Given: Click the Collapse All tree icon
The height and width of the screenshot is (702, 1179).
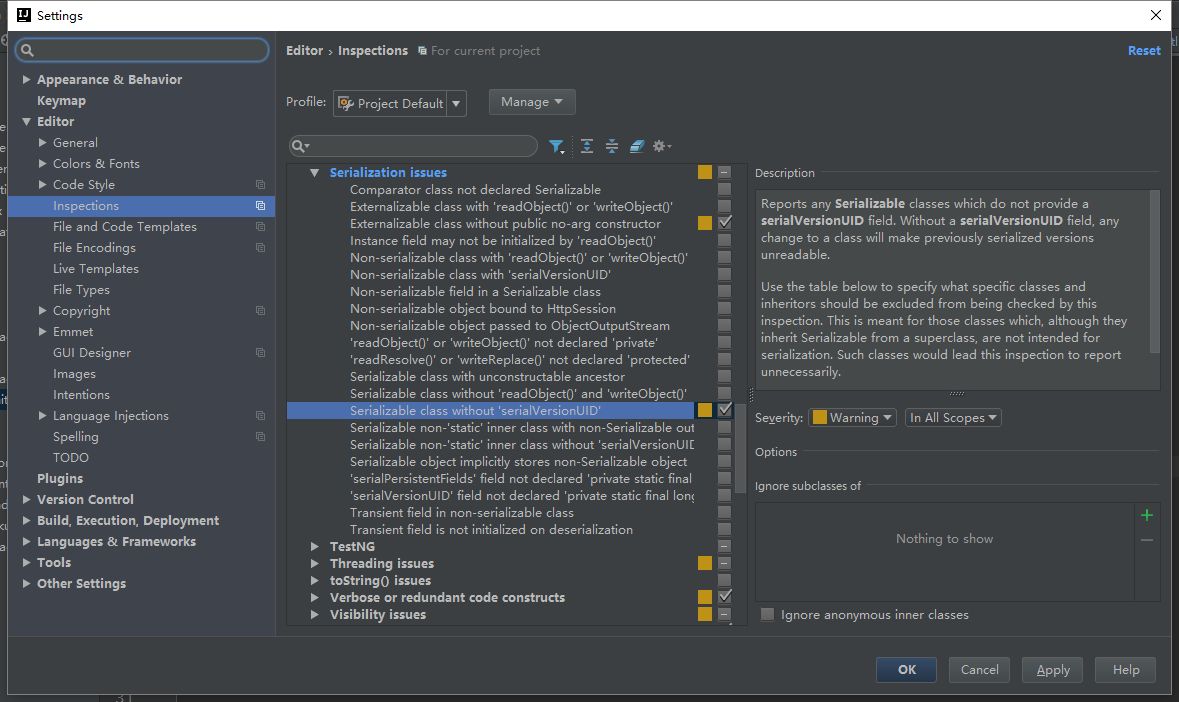Looking at the screenshot, I should (612, 146).
